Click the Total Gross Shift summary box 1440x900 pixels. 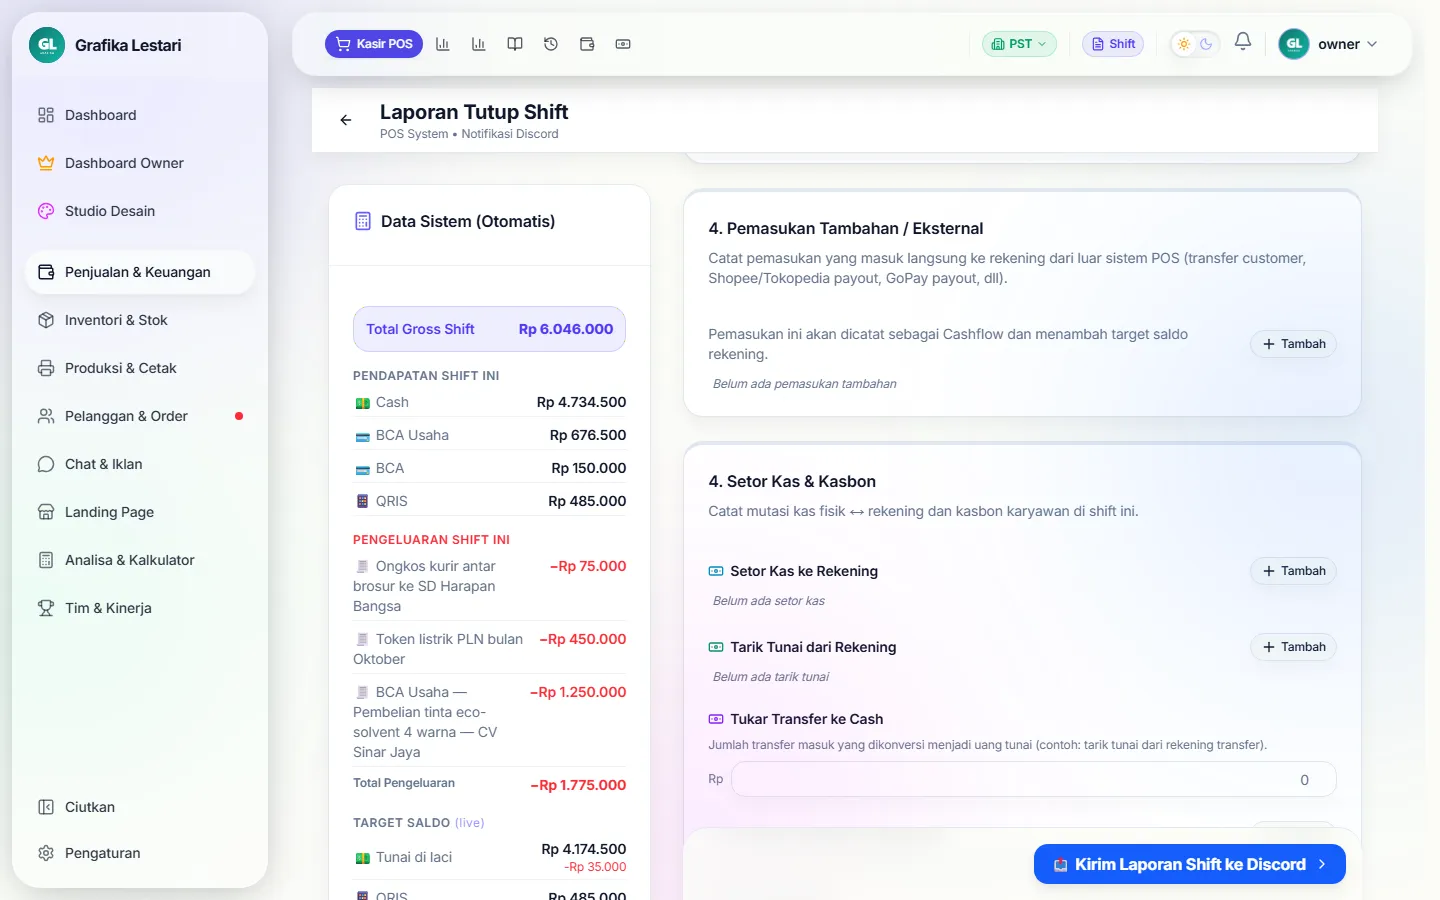pos(489,329)
